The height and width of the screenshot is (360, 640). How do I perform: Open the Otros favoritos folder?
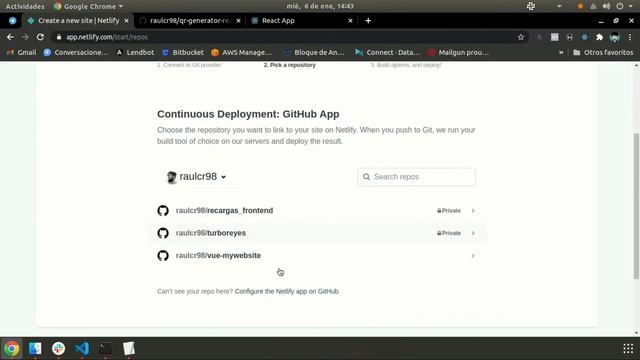[x=603, y=52]
